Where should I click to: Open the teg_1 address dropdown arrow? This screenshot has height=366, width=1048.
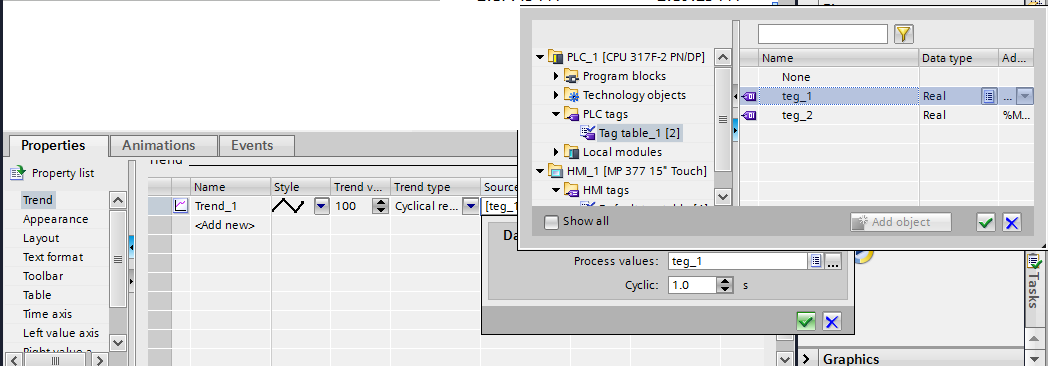(1025, 96)
